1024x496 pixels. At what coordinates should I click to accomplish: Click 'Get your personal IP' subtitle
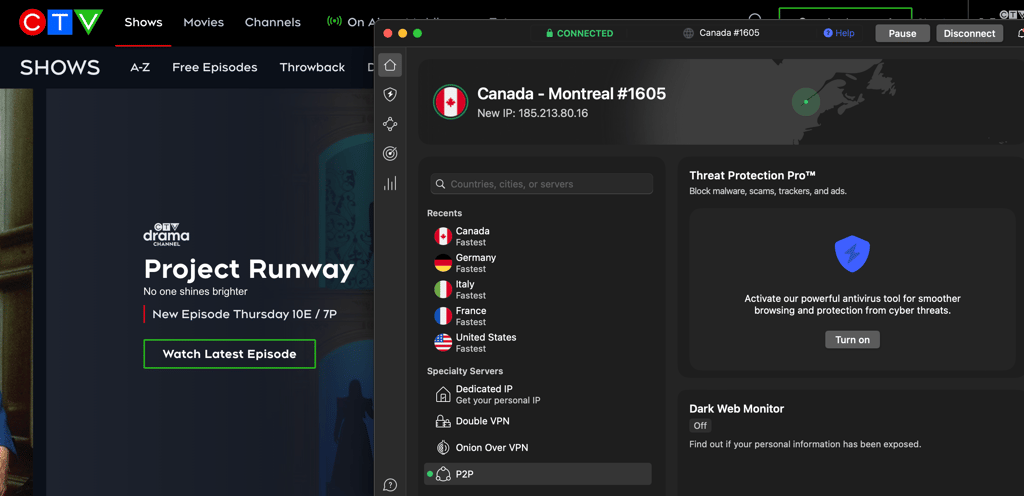click(x=498, y=400)
